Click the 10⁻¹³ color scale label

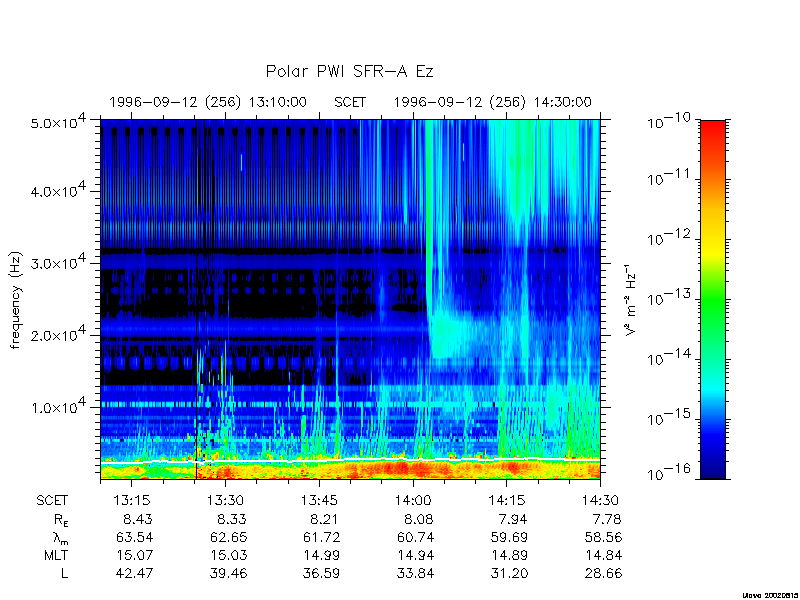click(x=669, y=298)
